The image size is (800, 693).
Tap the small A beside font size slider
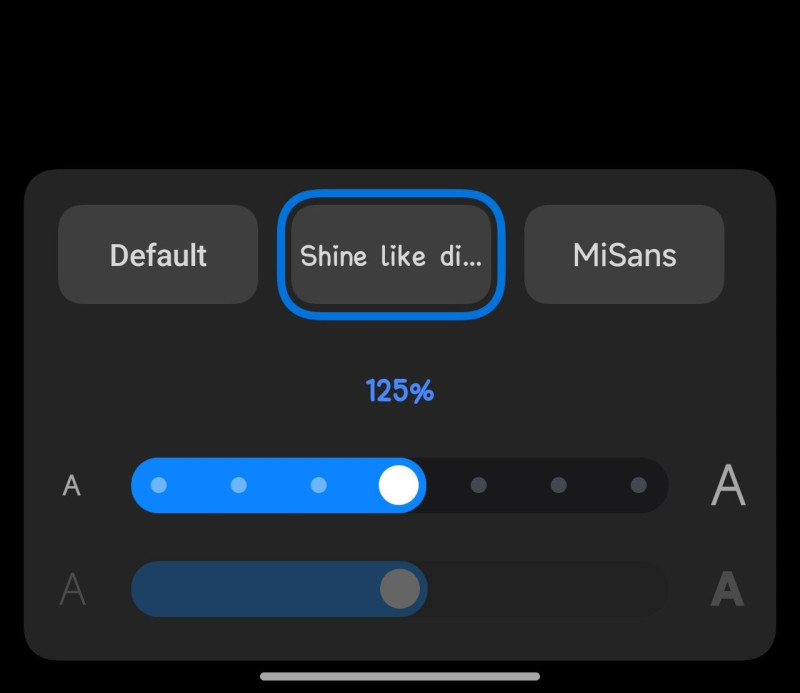[72, 486]
